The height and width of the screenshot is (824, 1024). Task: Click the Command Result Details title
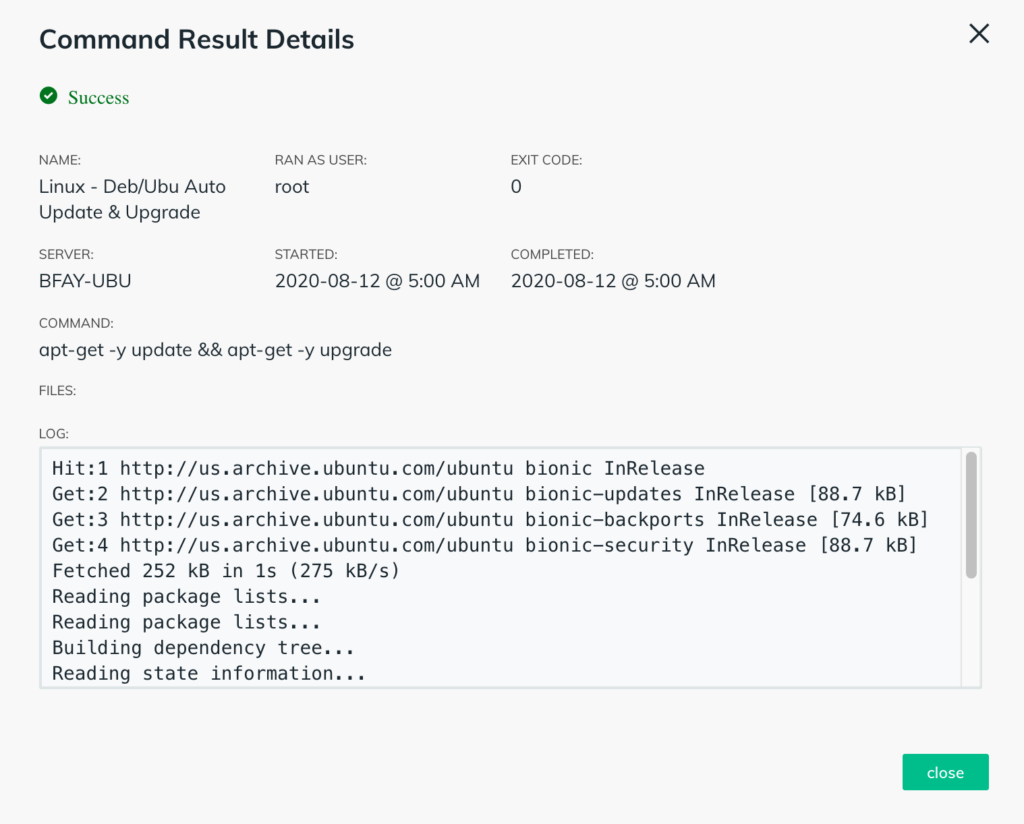coord(196,40)
